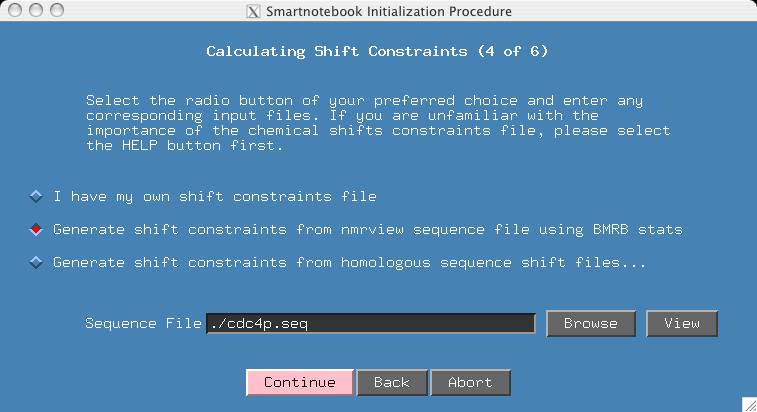
Task: Click the "I have my own shift constraints file" label
Action: tap(215, 196)
